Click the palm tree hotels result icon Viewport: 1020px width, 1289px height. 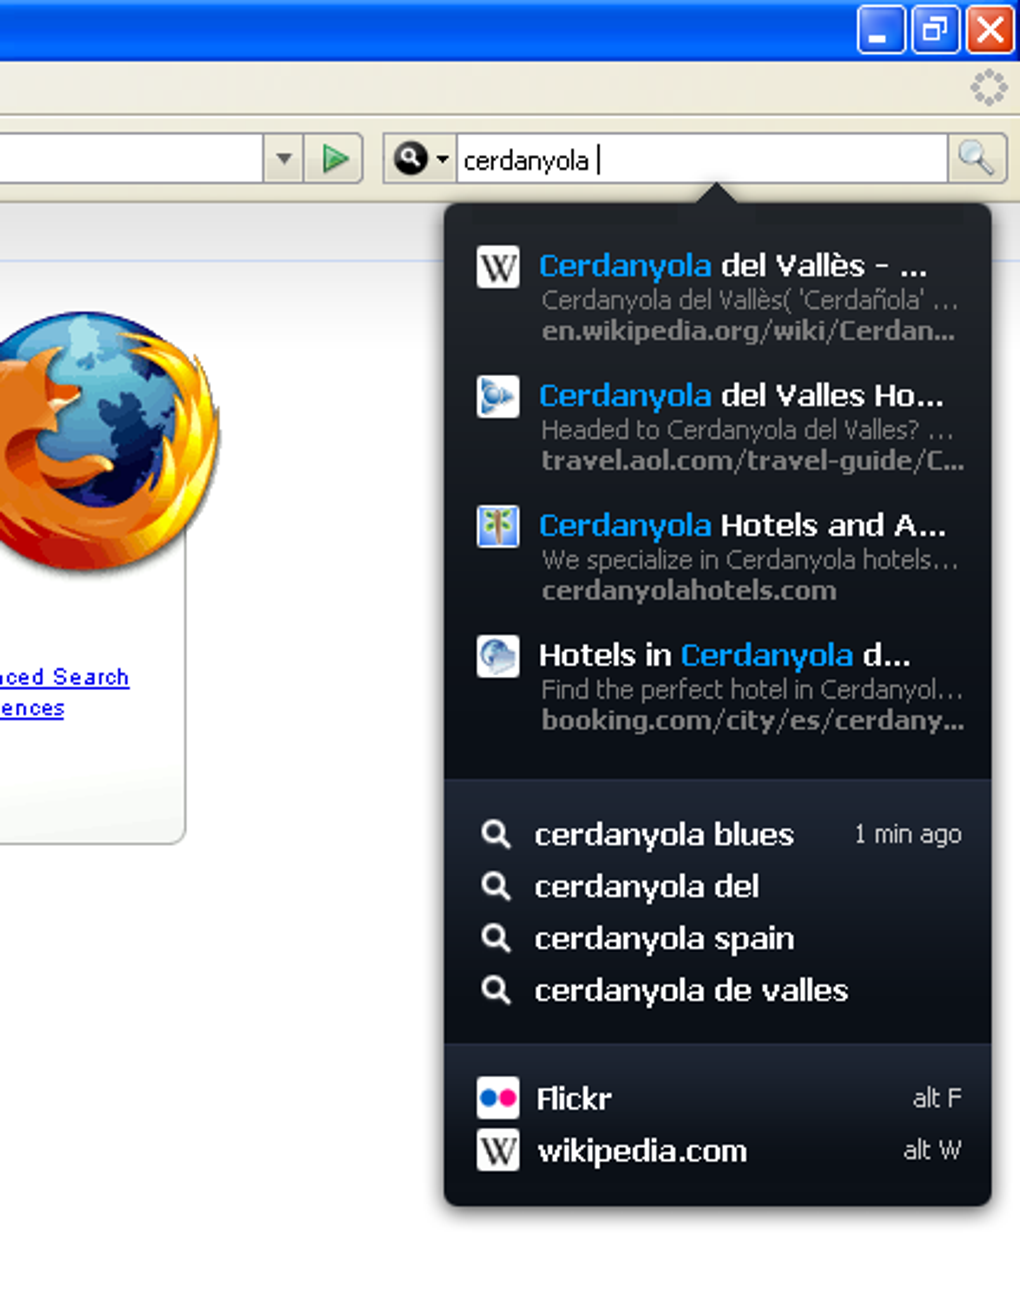[498, 527]
